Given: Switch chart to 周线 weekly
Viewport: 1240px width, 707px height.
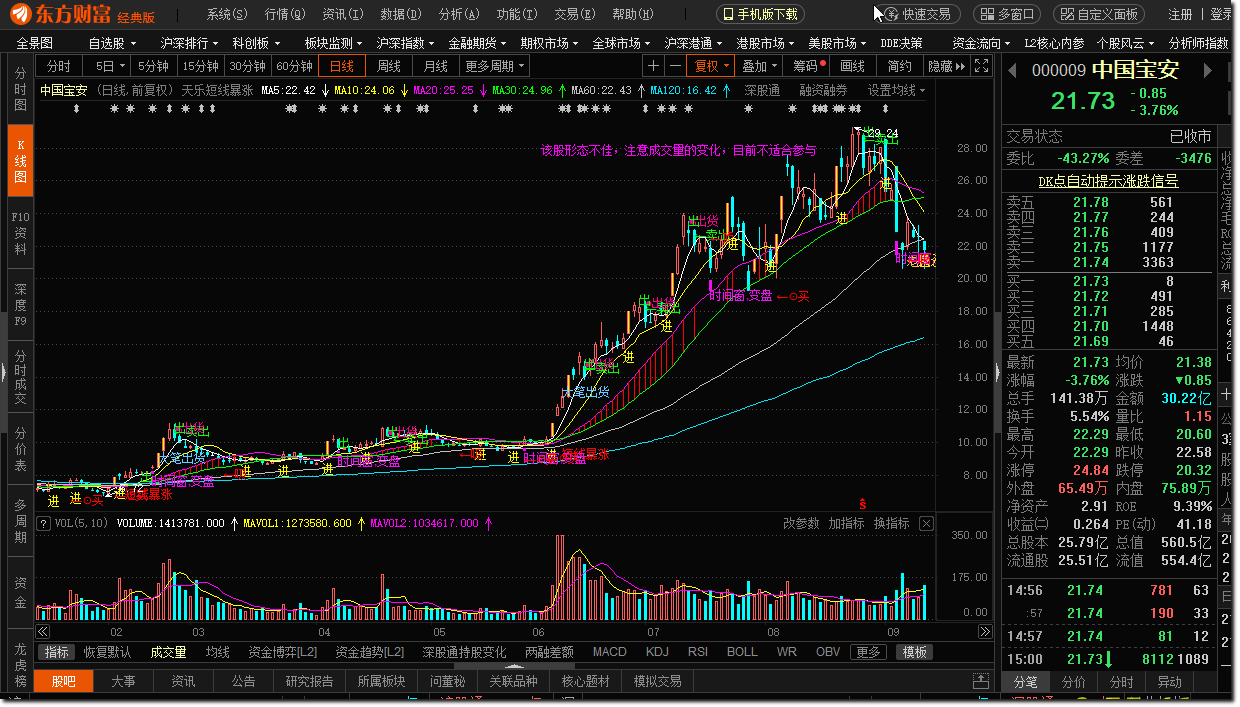Looking at the screenshot, I should (389, 66).
